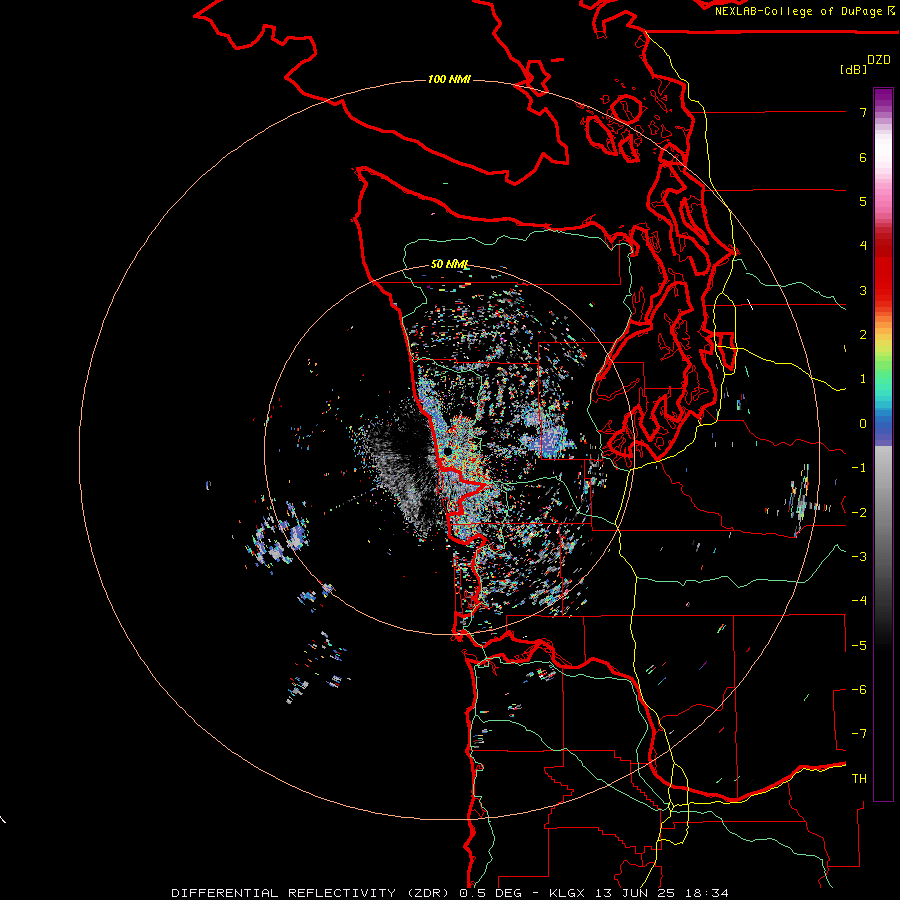Click the '5' tick label on the scale
900x900 pixels.
(863, 201)
